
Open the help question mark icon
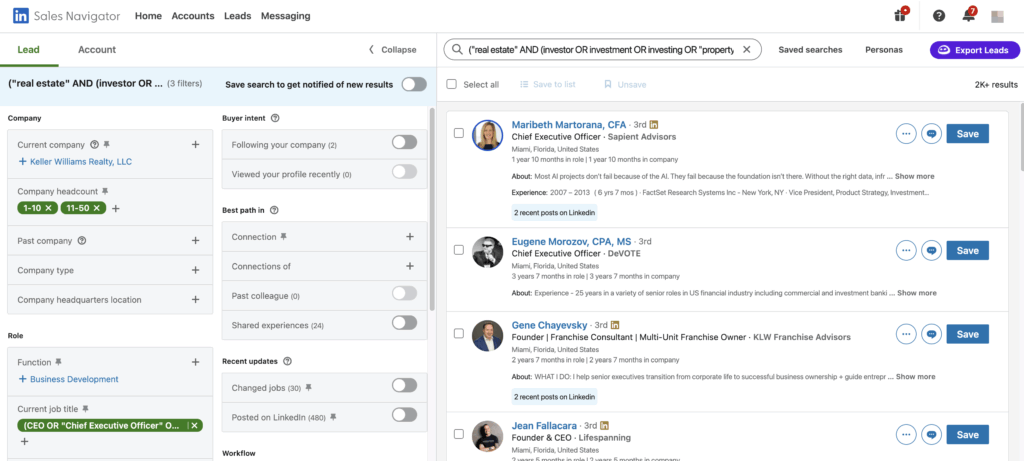click(939, 16)
